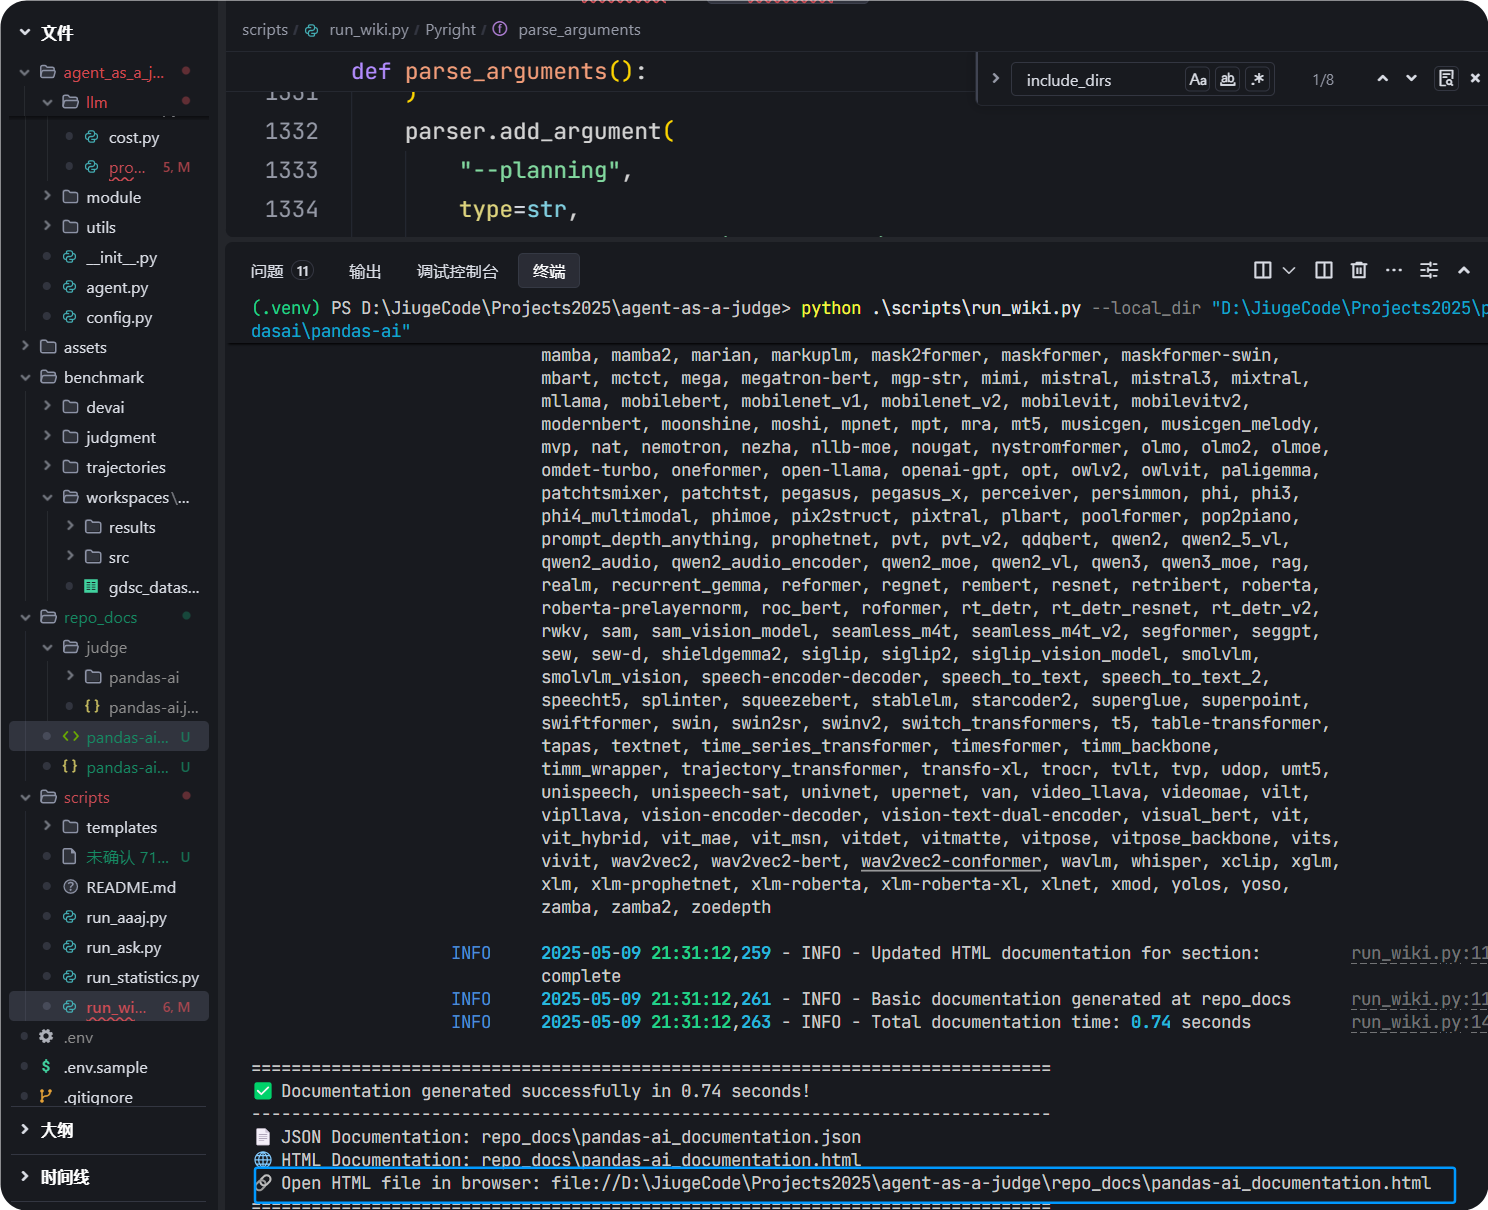Image resolution: width=1488 pixels, height=1210 pixels.
Task: Toggle Find in Selection icon
Action: tap(1446, 79)
